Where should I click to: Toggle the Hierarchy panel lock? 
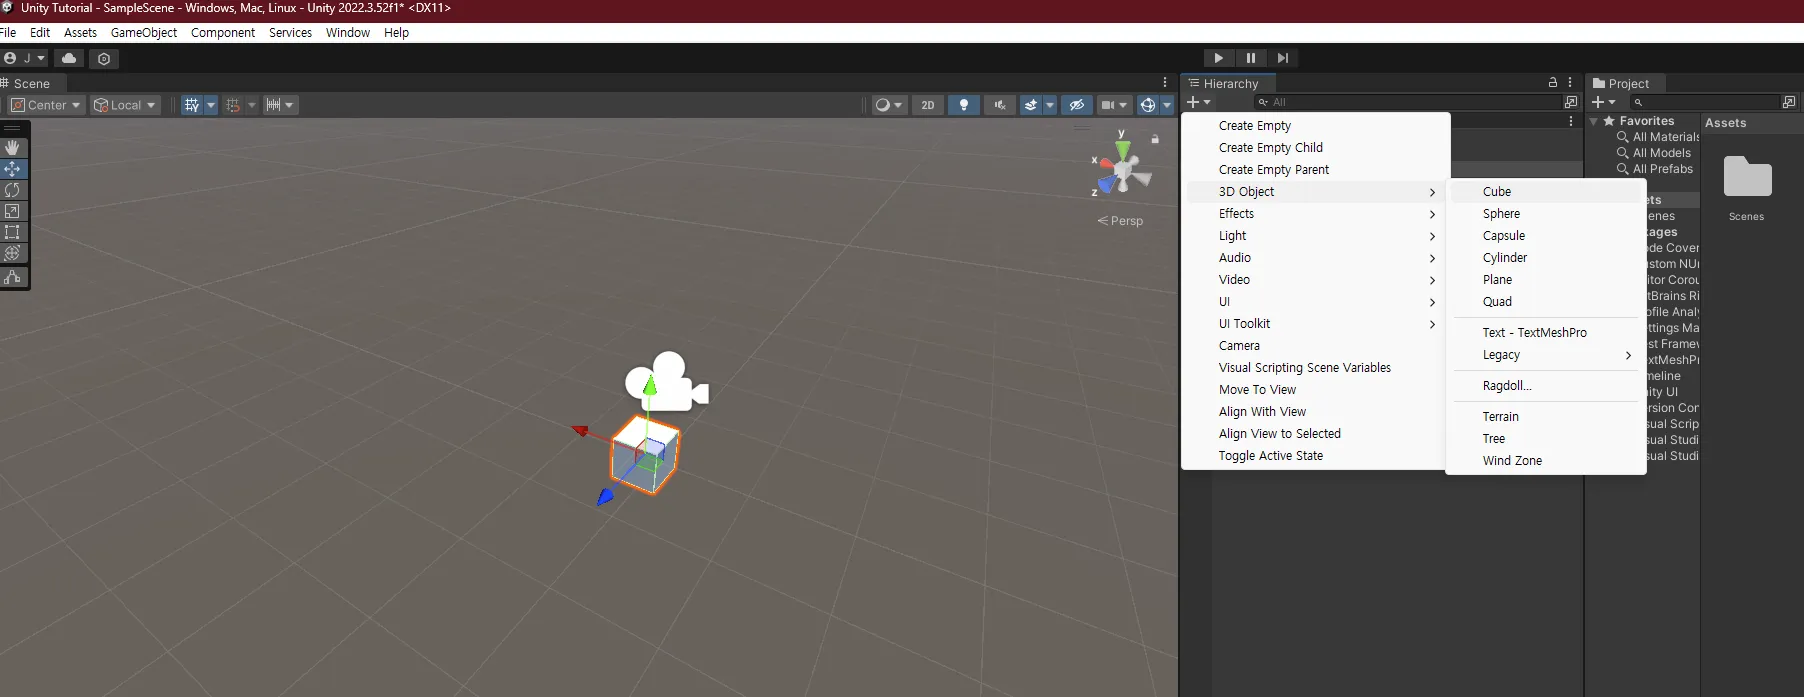tap(1553, 83)
